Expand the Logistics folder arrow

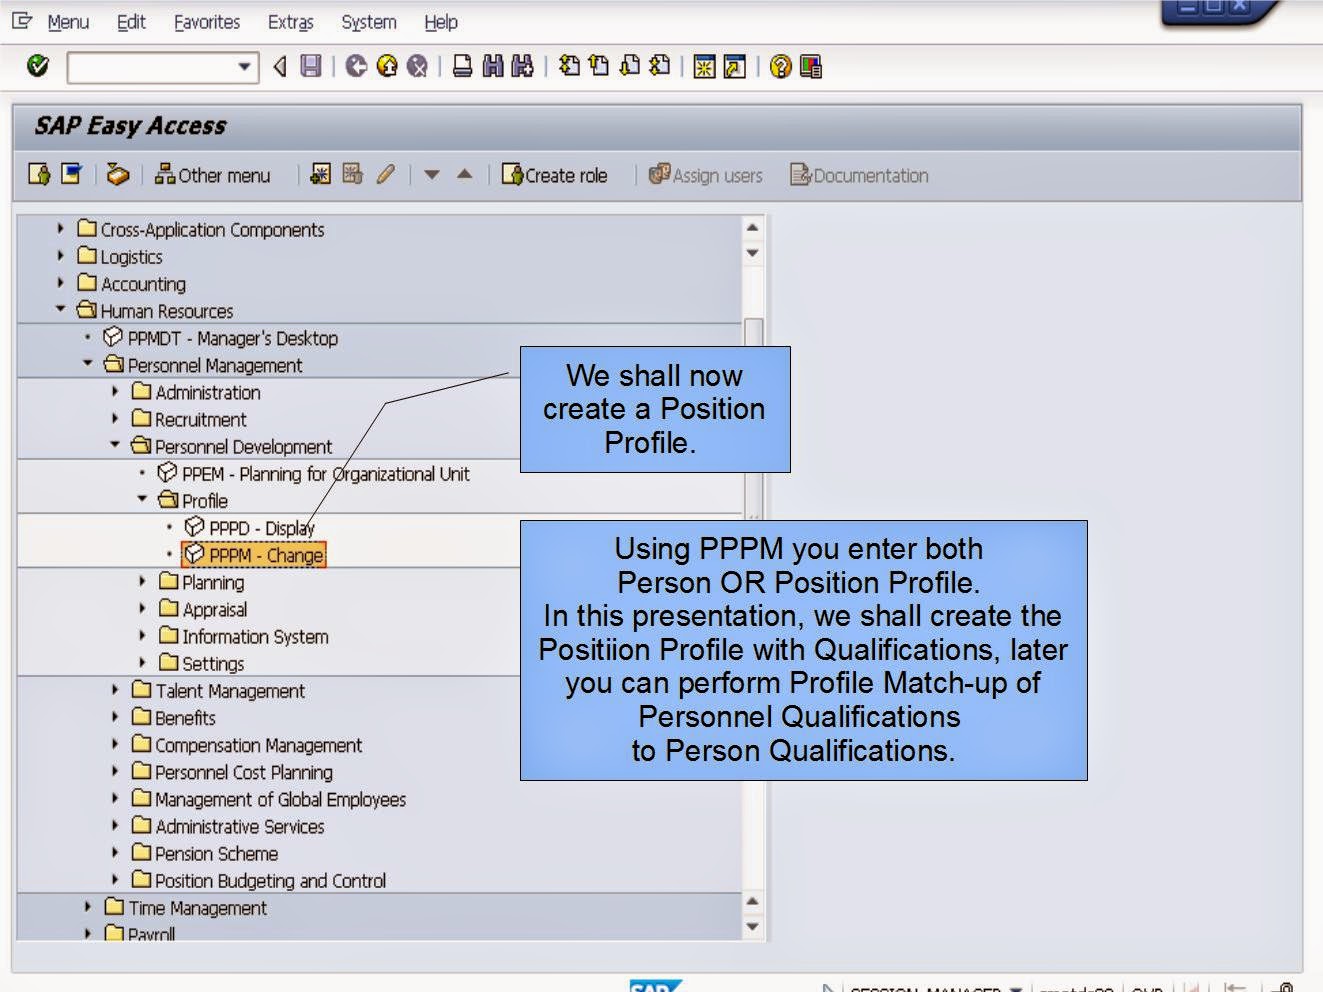pos(61,256)
